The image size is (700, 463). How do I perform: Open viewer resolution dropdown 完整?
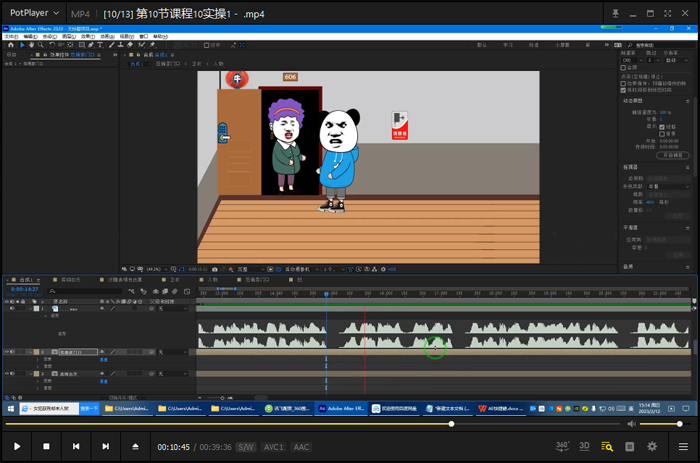[251, 269]
